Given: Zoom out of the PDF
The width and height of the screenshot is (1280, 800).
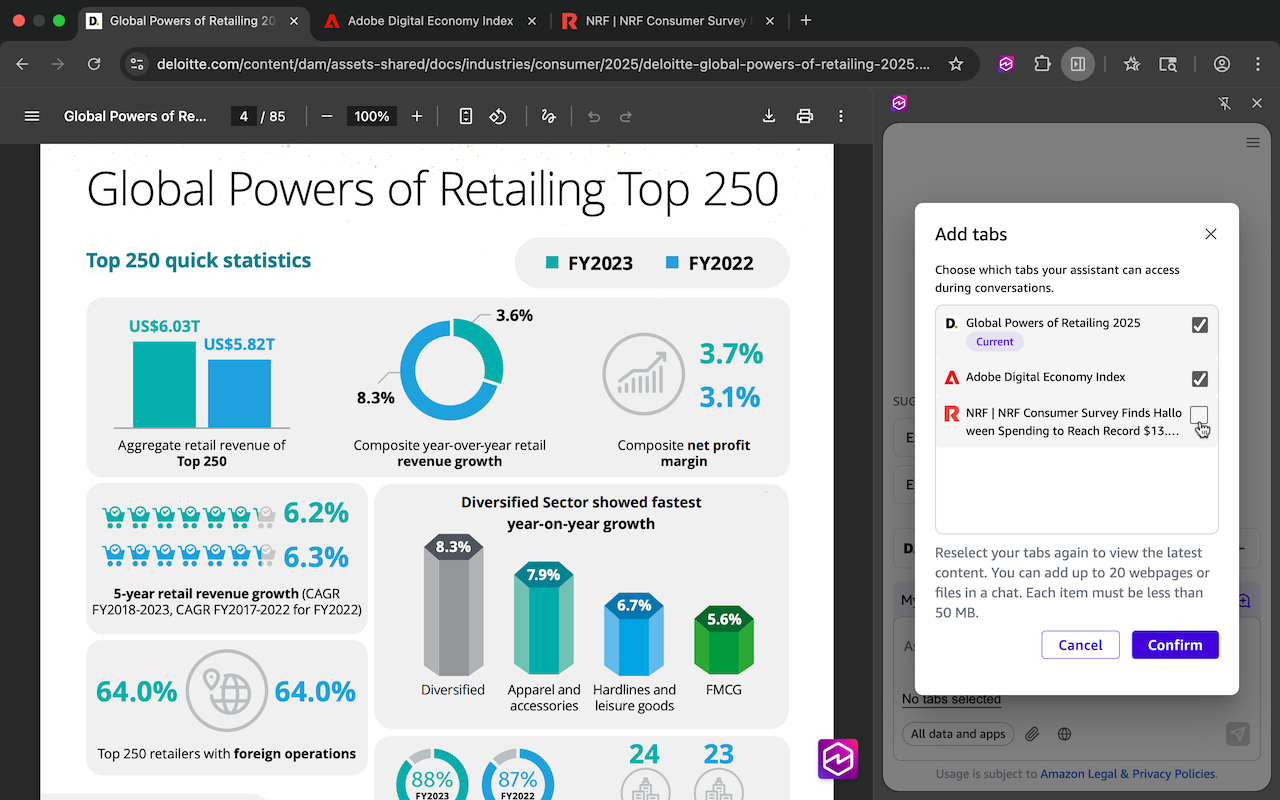Looking at the screenshot, I should tap(327, 116).
